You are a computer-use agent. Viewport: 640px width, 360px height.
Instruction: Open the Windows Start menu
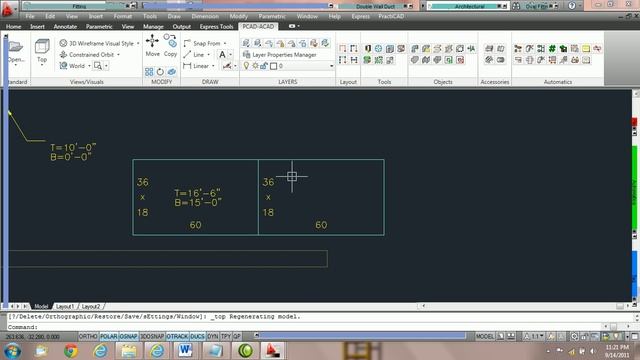pyautogui.click(x=12, y=351)
